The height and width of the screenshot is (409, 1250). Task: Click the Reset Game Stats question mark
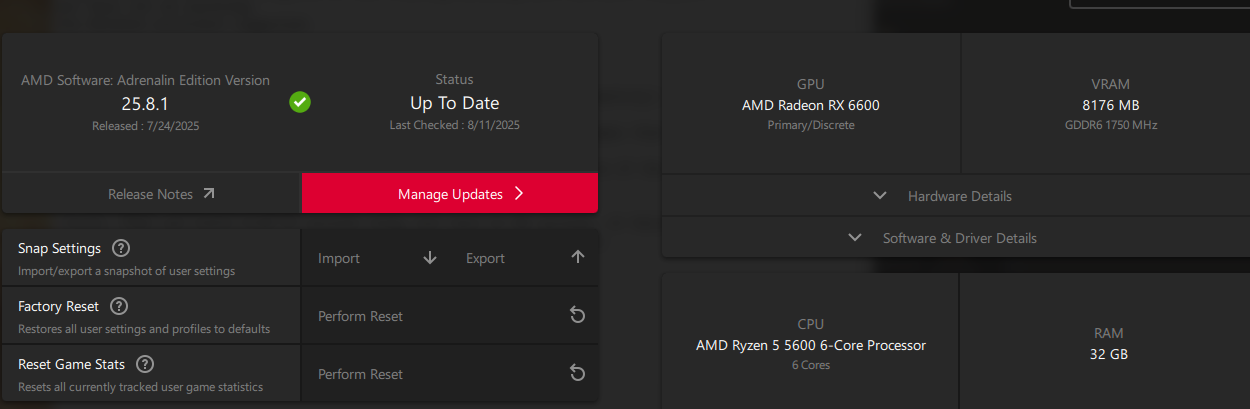click(x=145, y=364)
